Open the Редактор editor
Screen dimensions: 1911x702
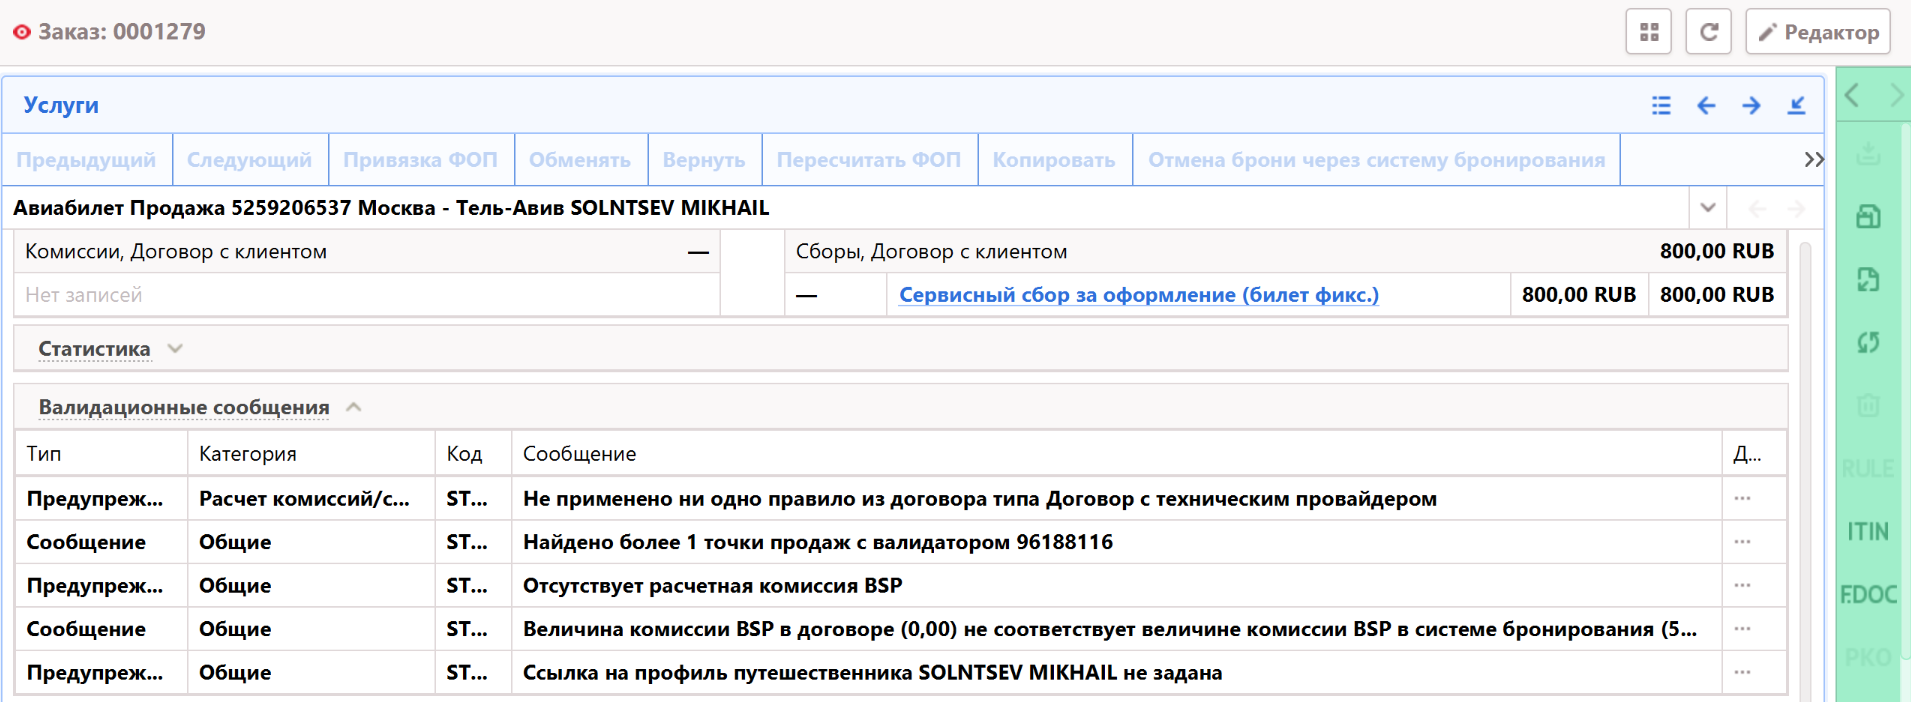pyautogui.click(x=1817, y=32)
